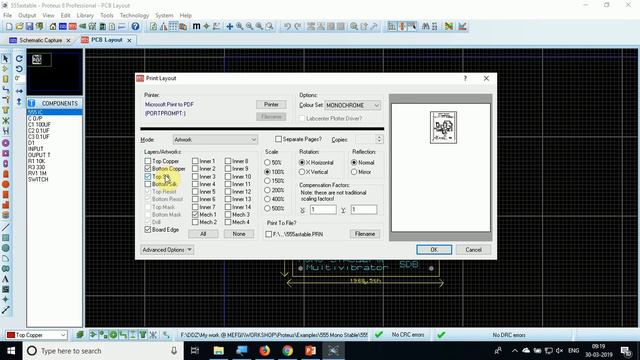Adjust the Copies spinner arrows

click(x=379, y=140)
